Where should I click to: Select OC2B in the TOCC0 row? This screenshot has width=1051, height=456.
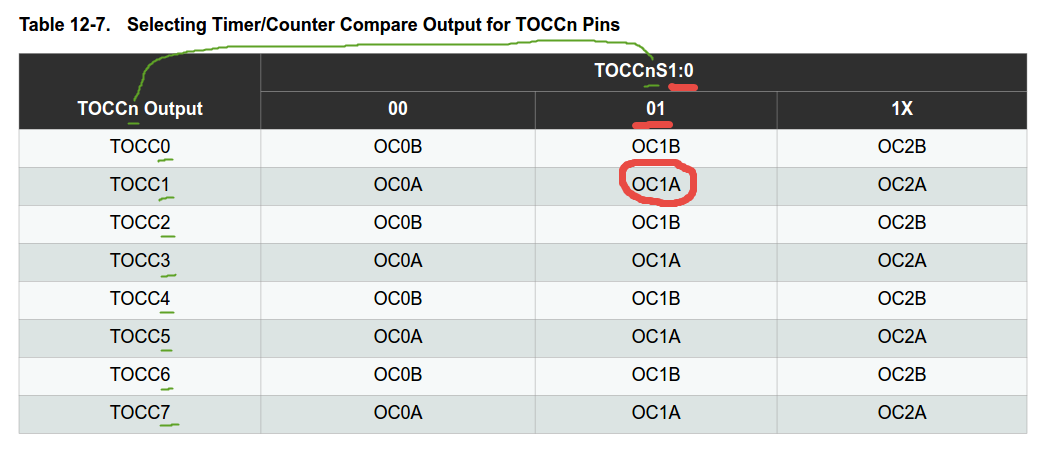click(902, 147)
